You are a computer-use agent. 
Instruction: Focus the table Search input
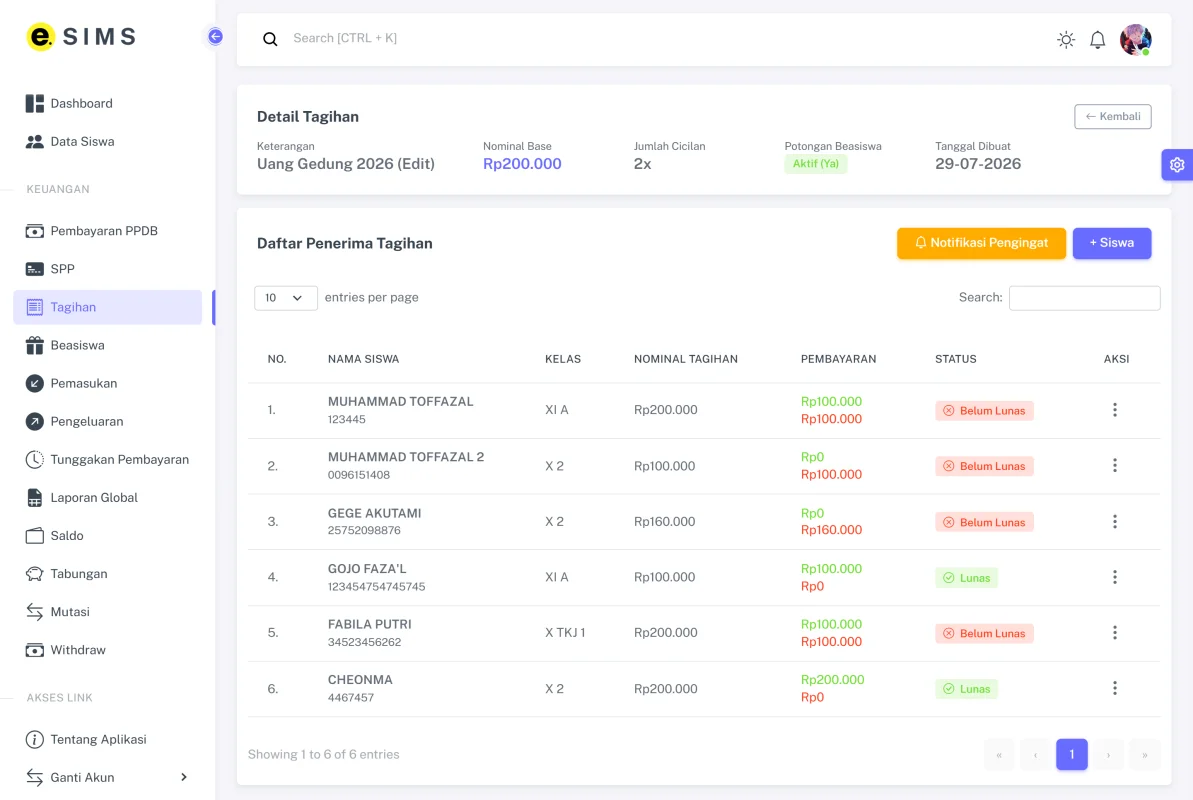click(x=1084, y=298)
